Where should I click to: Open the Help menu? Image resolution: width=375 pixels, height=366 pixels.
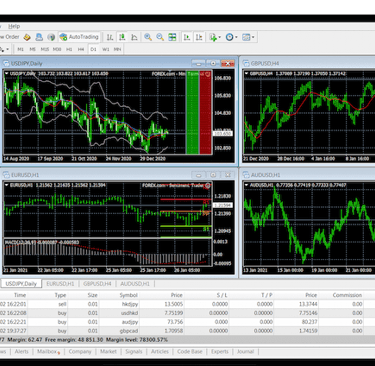[x=14, y=26]
